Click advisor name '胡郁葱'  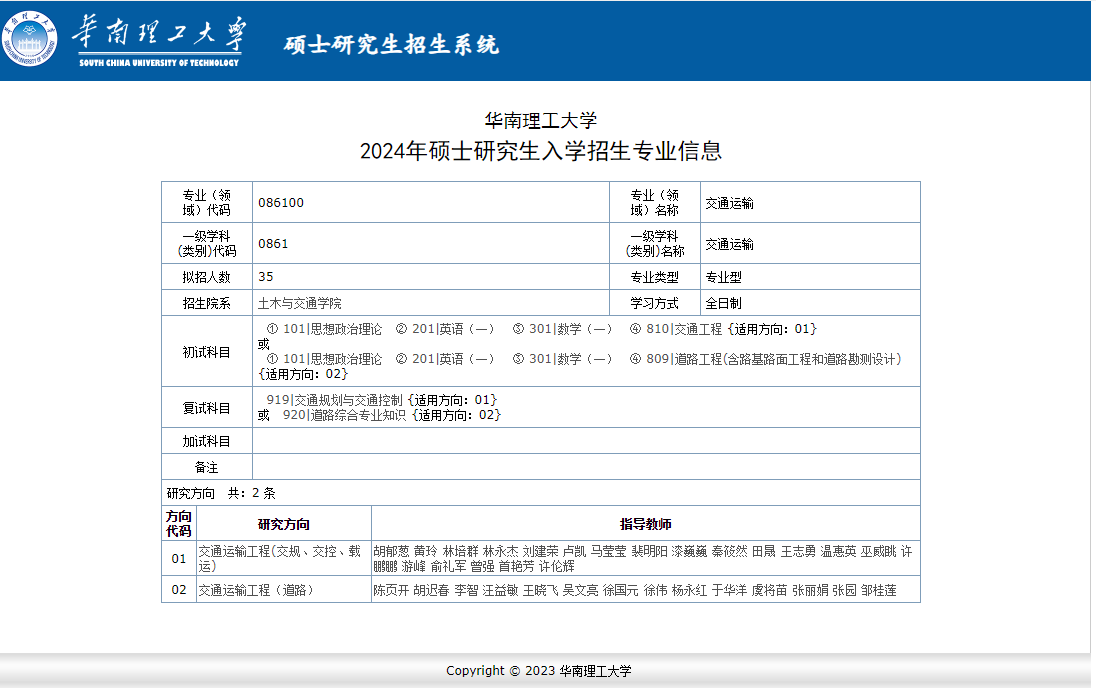(391, 552)
